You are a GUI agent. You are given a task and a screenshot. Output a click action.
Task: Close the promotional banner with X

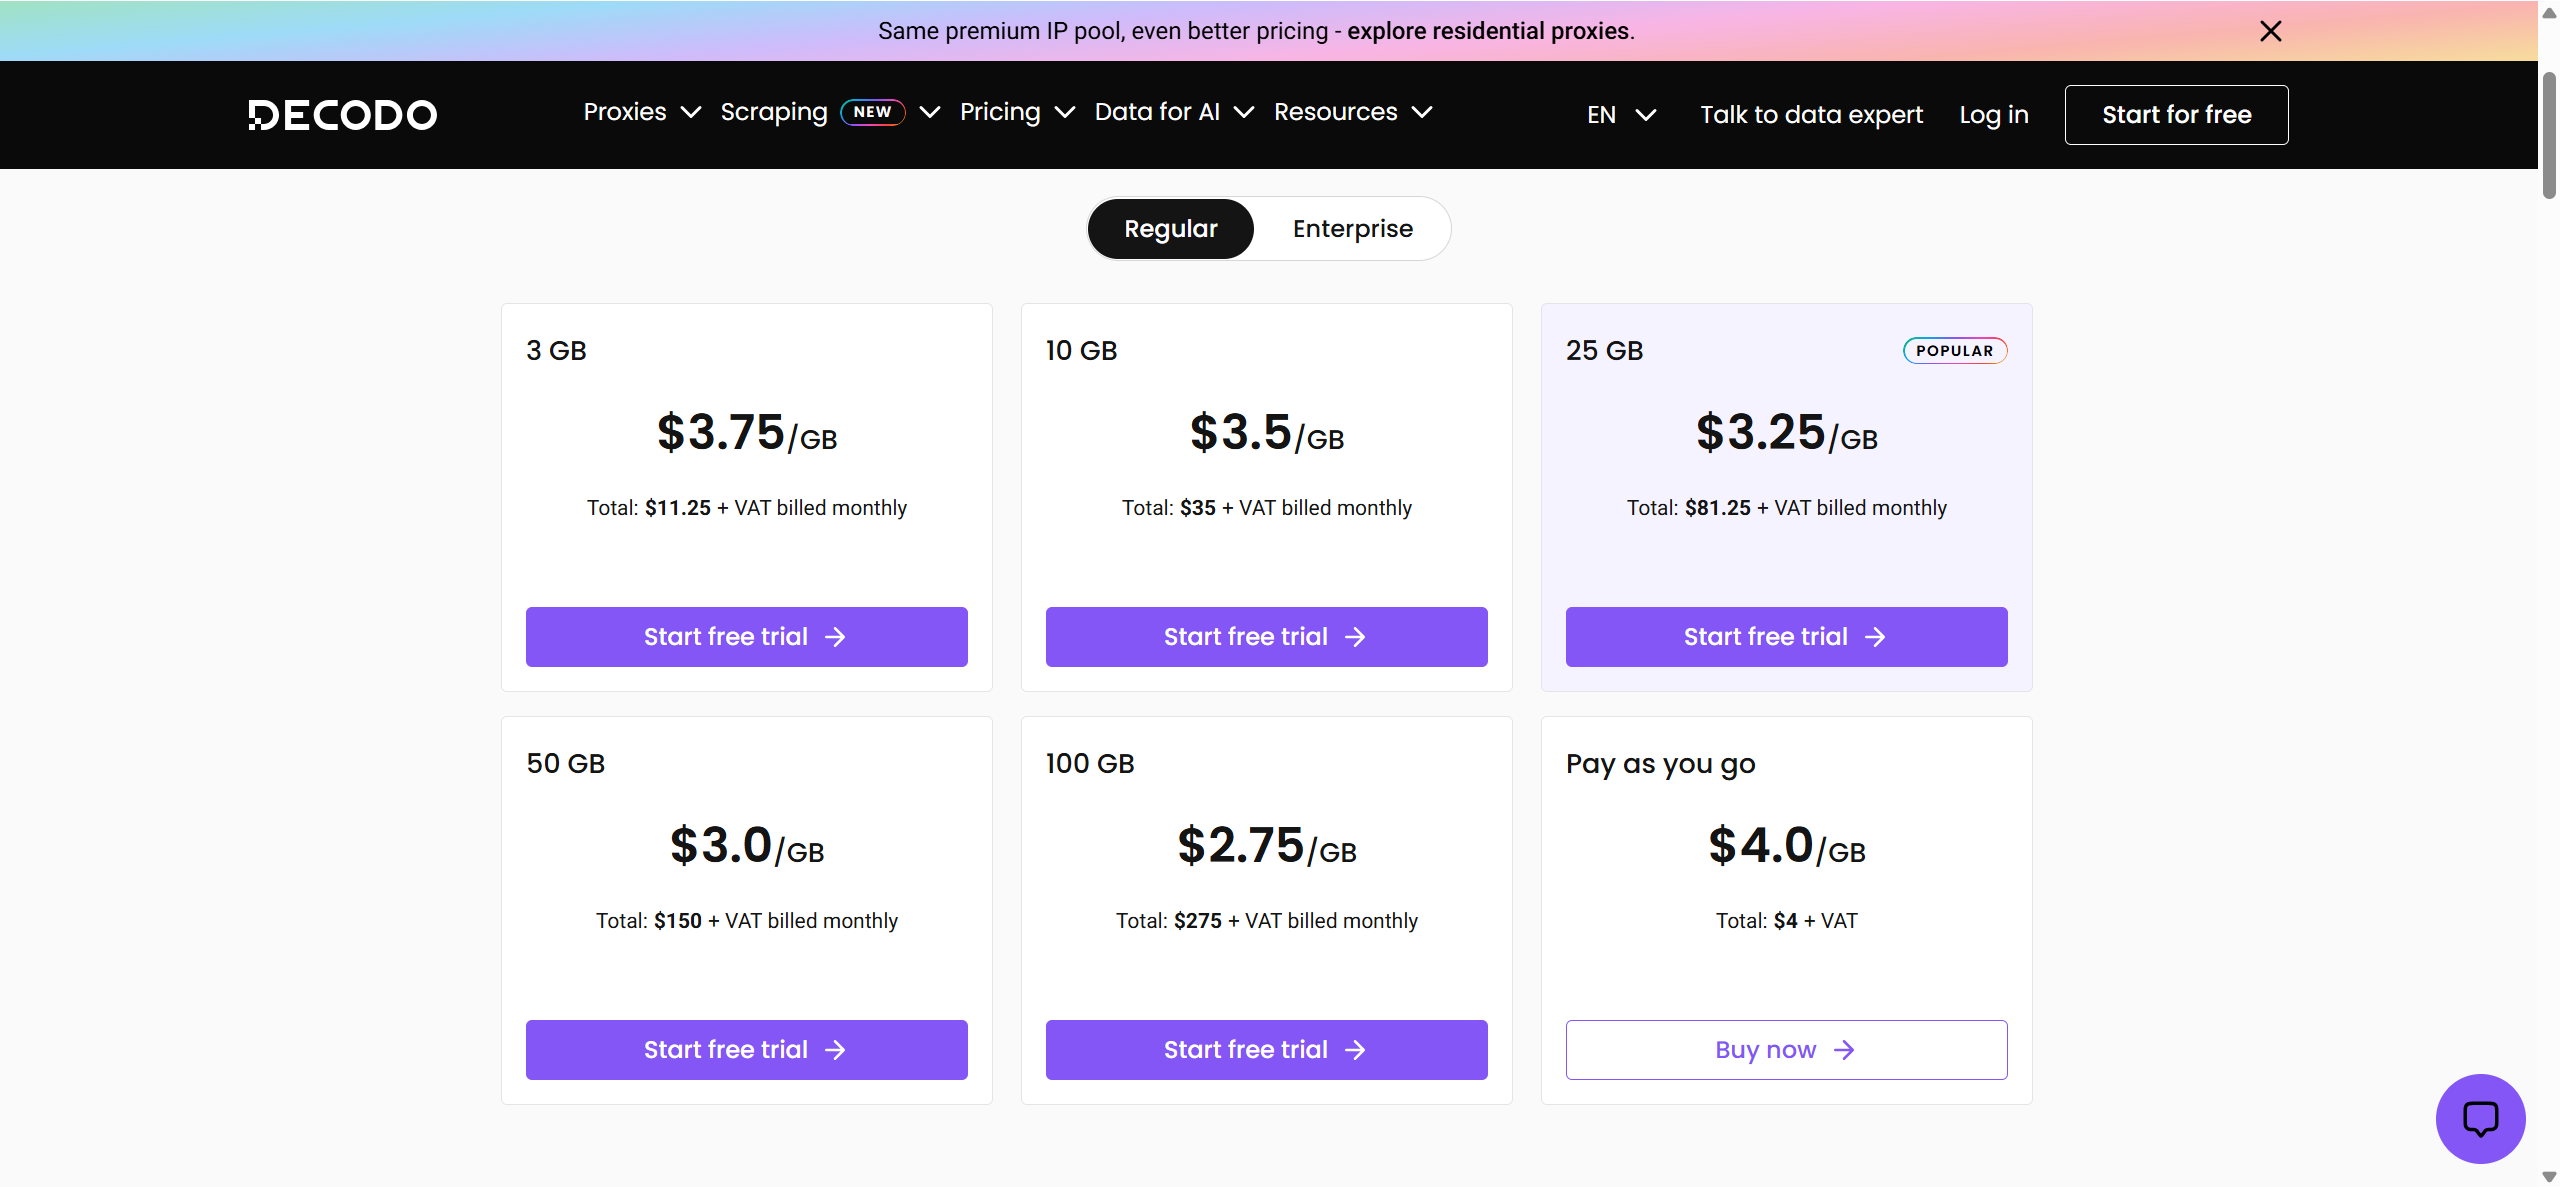[x=2270, y=31]
